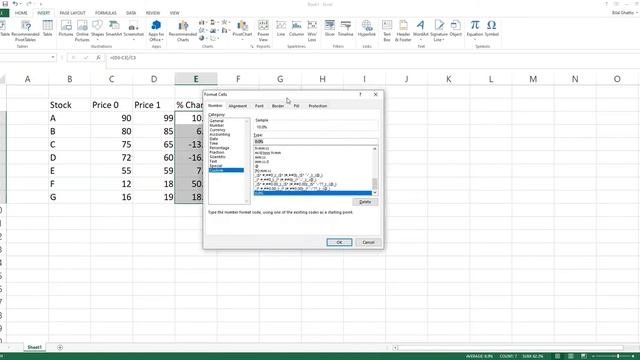Viewport: 640px width, 360px height.
Task: Click the format type list scrollbar thumb
Action: tap(375, 184)
